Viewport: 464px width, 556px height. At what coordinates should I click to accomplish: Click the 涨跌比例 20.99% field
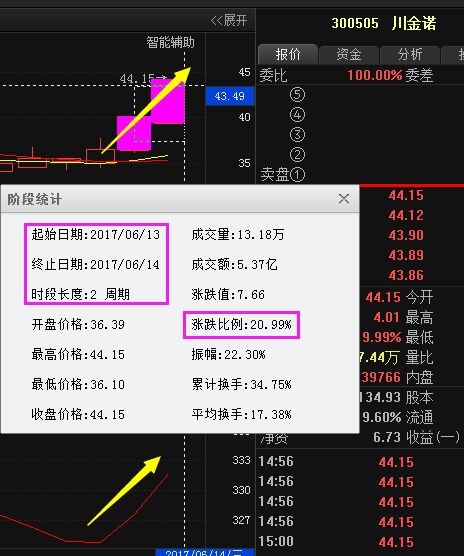241,325
